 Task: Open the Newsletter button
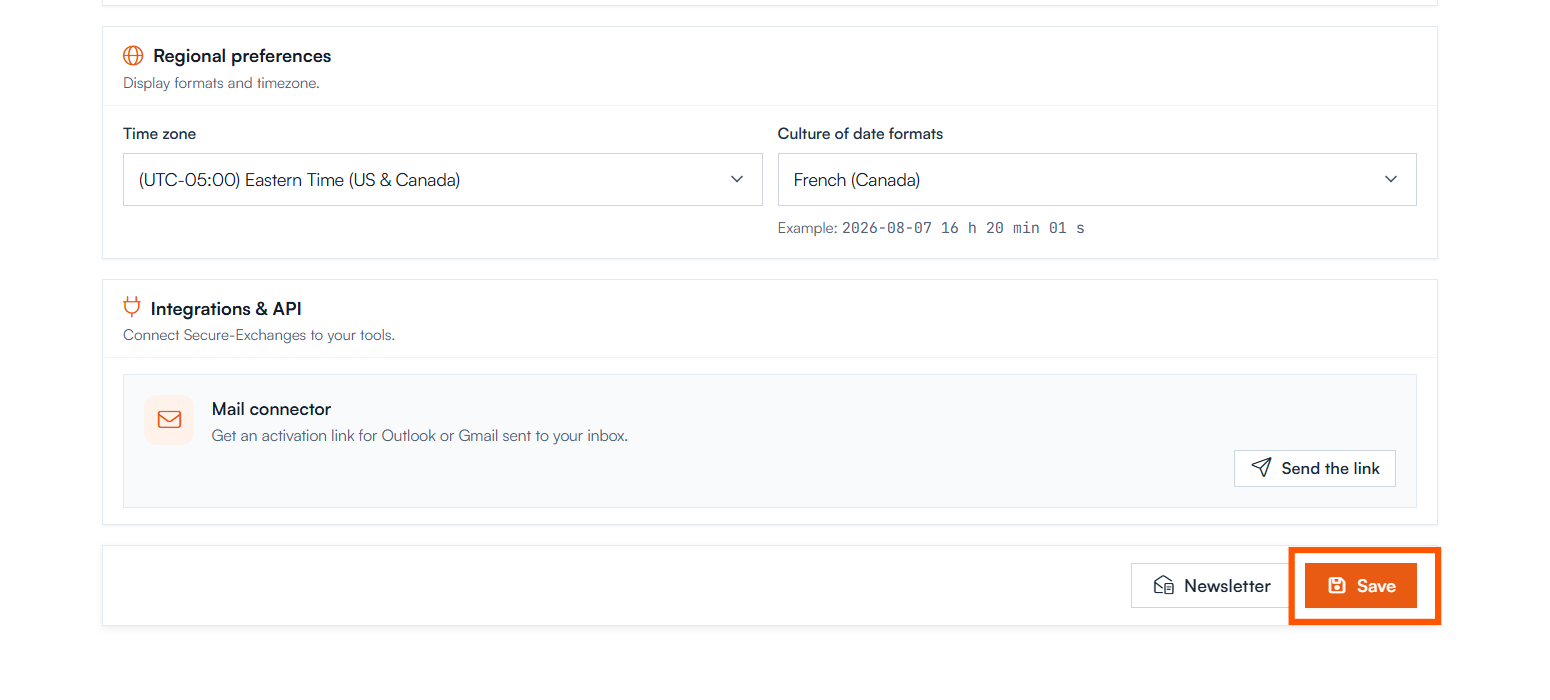(1212, 586)
